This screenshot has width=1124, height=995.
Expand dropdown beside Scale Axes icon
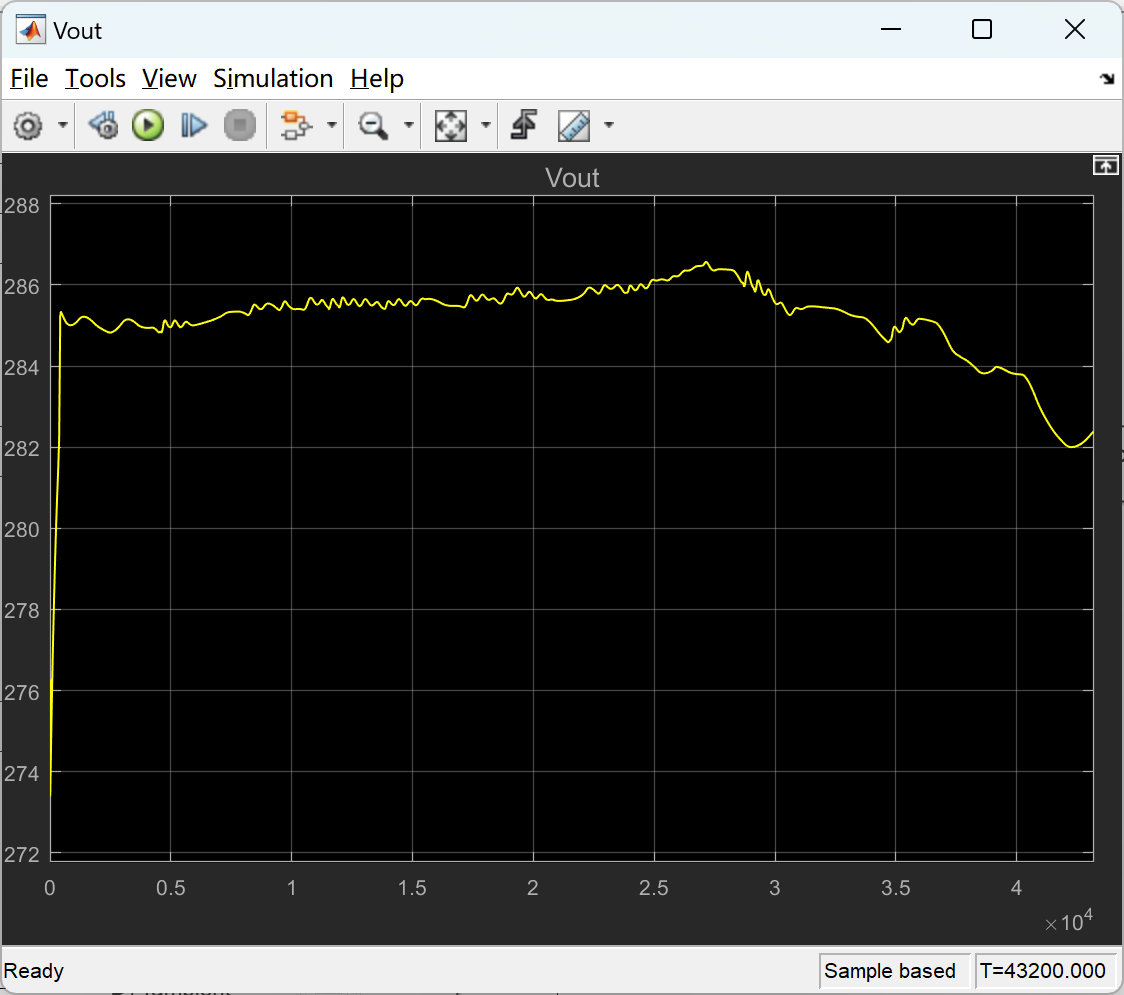click(486, 126)
